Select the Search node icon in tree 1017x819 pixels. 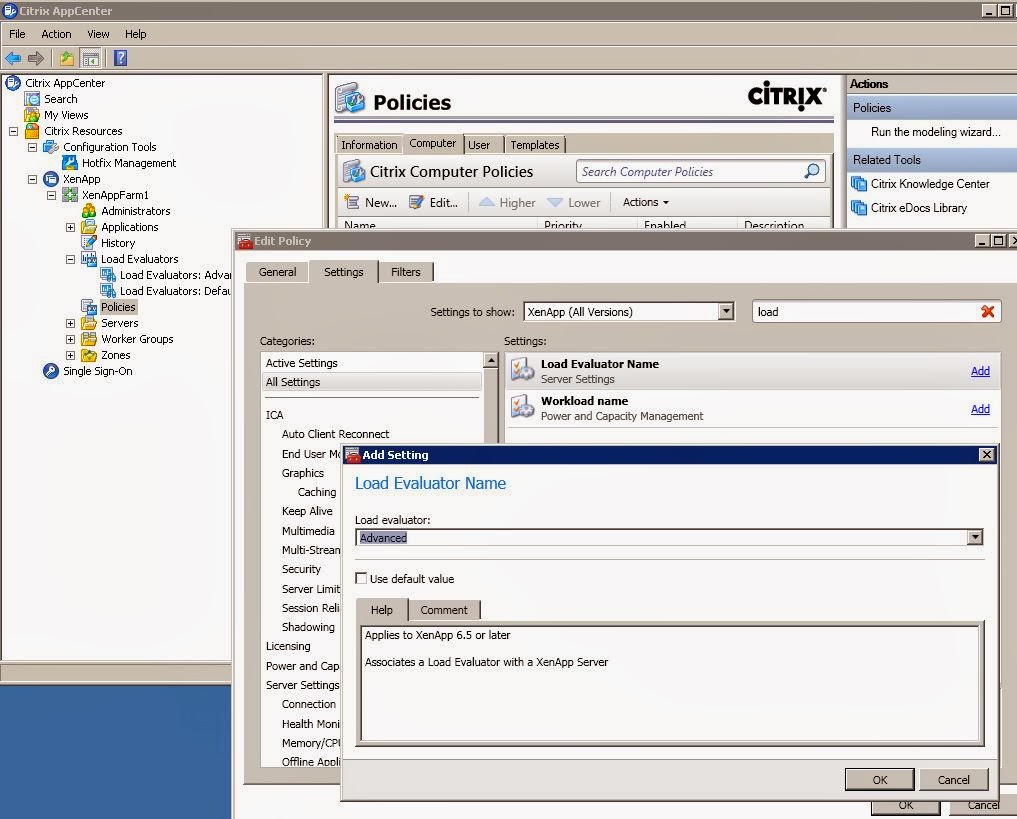coord(32,99)
